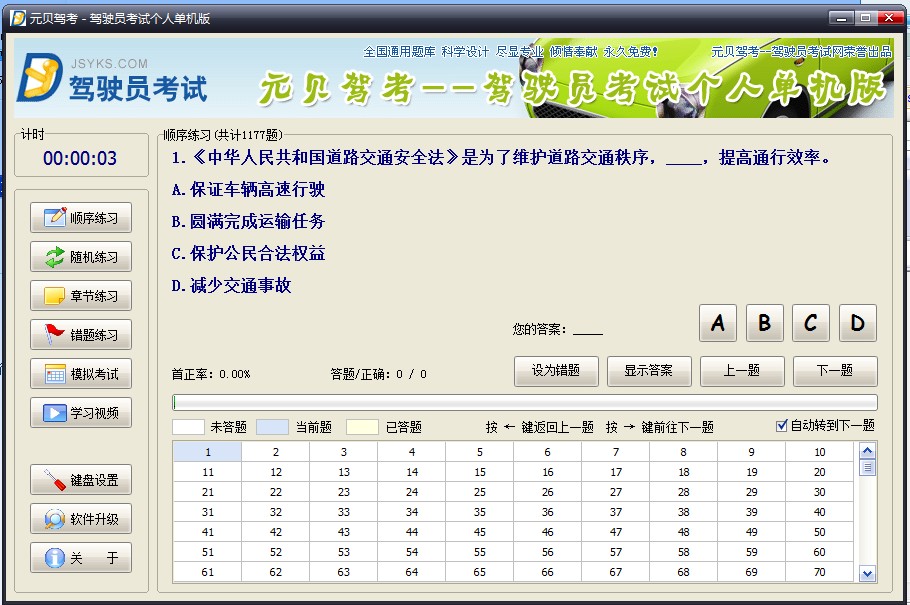Go to next question with 下一题
This screenshot has height=605, width=910.
click(x=835, y=371)
